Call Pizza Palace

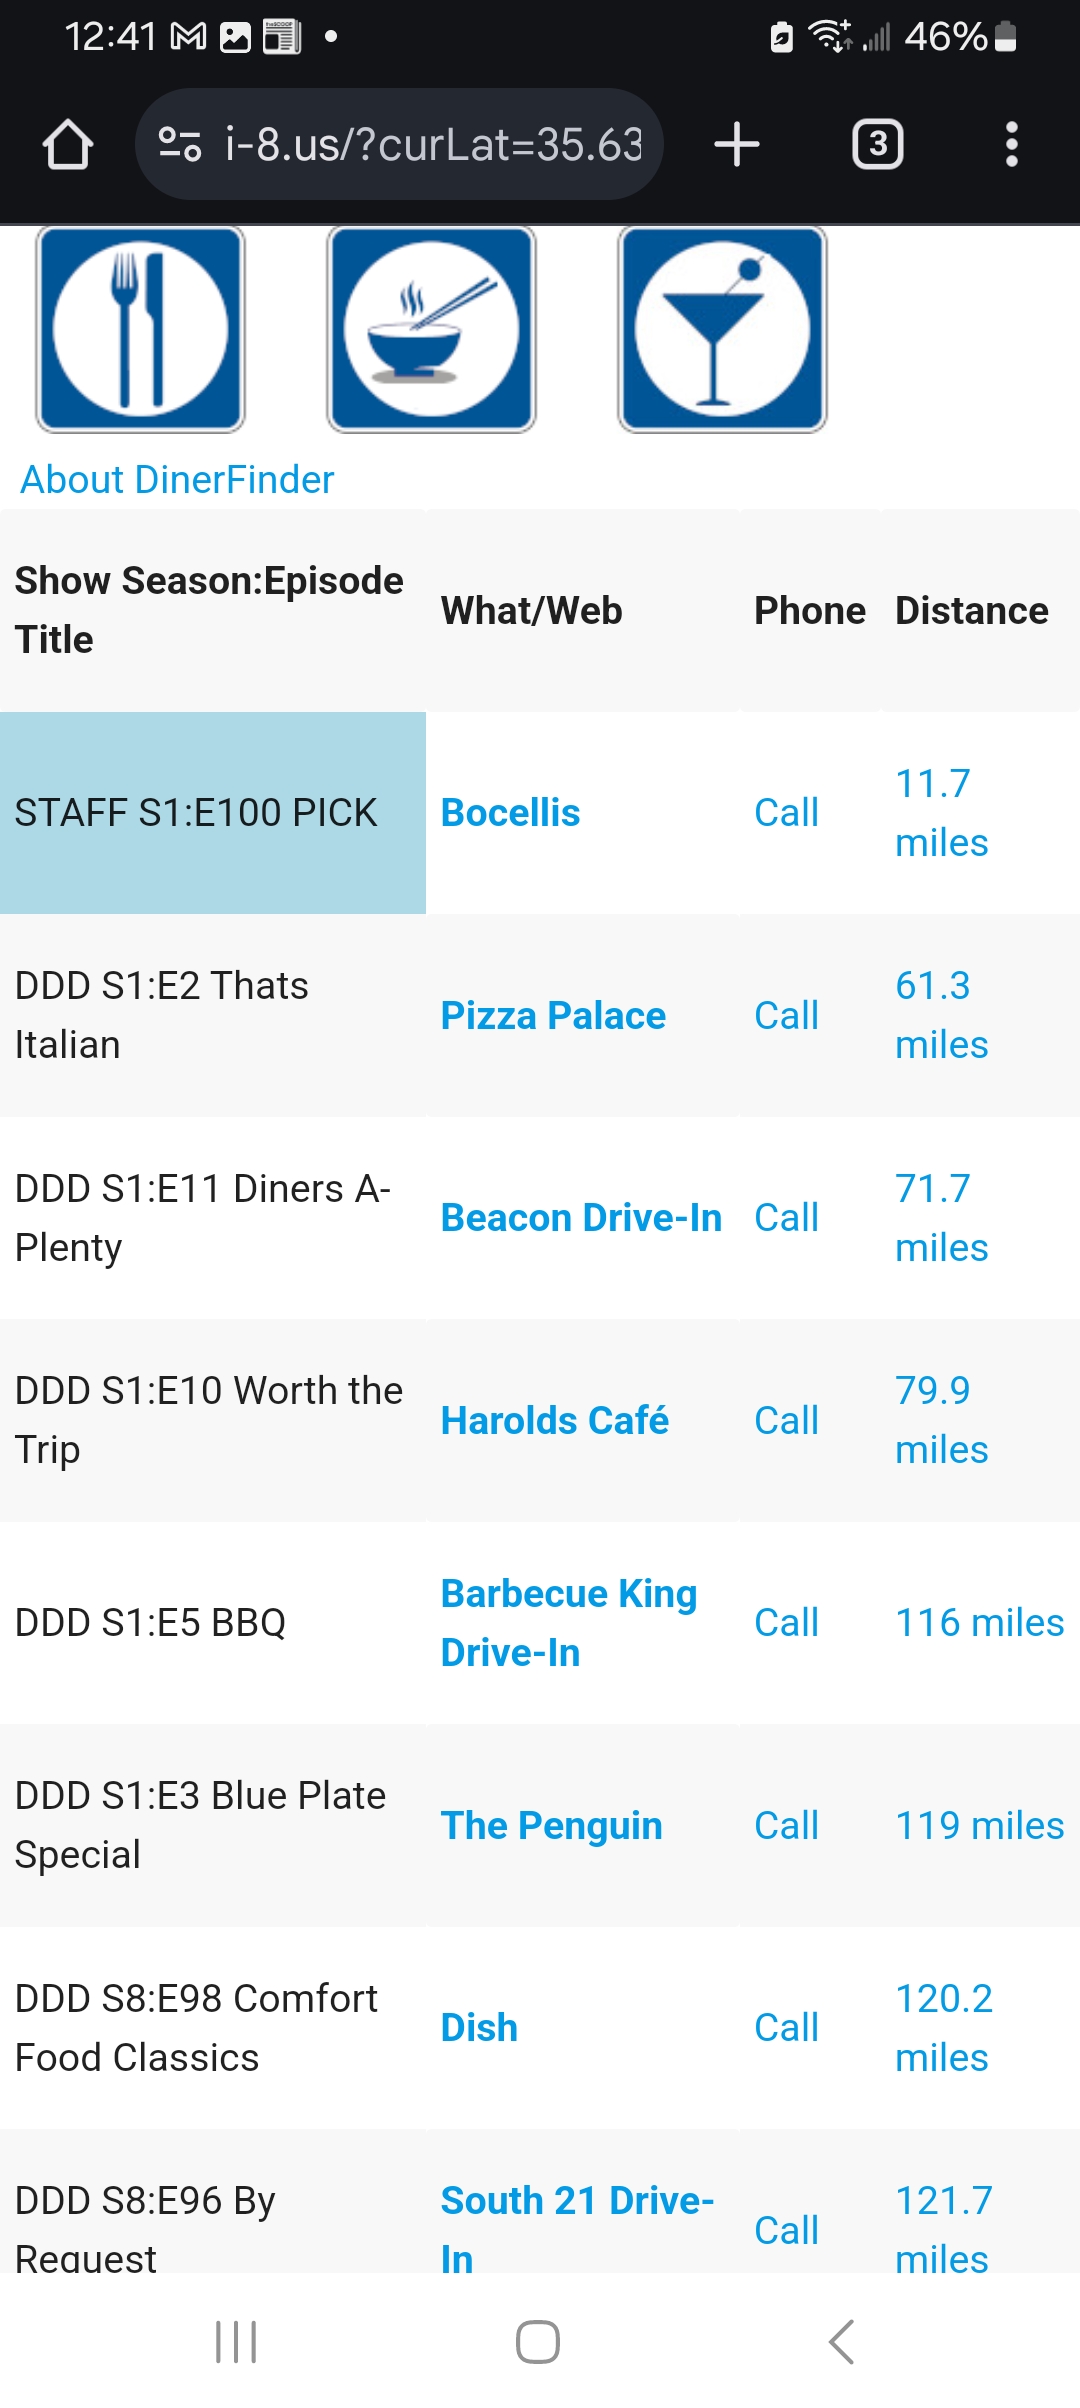pos(786,1016)
